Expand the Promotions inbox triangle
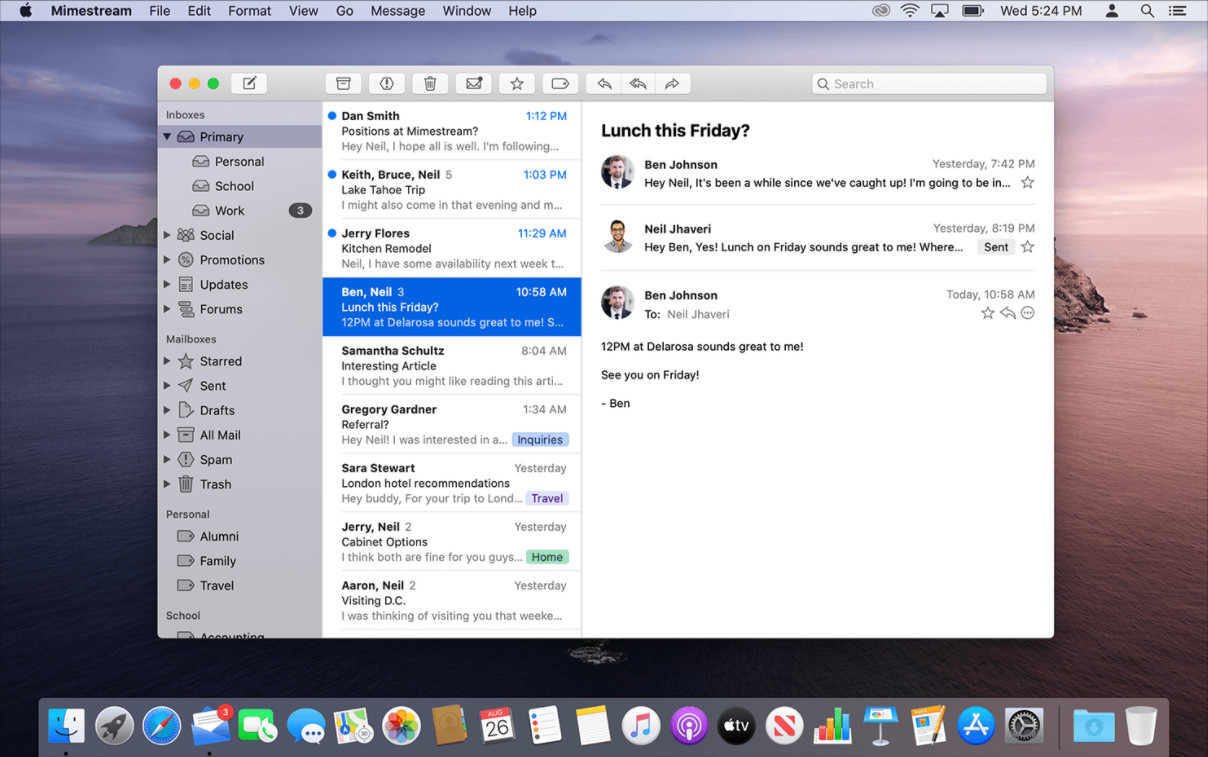This screenshot has width=1208, height=757. pyautogui.click(x=167, y=260)
